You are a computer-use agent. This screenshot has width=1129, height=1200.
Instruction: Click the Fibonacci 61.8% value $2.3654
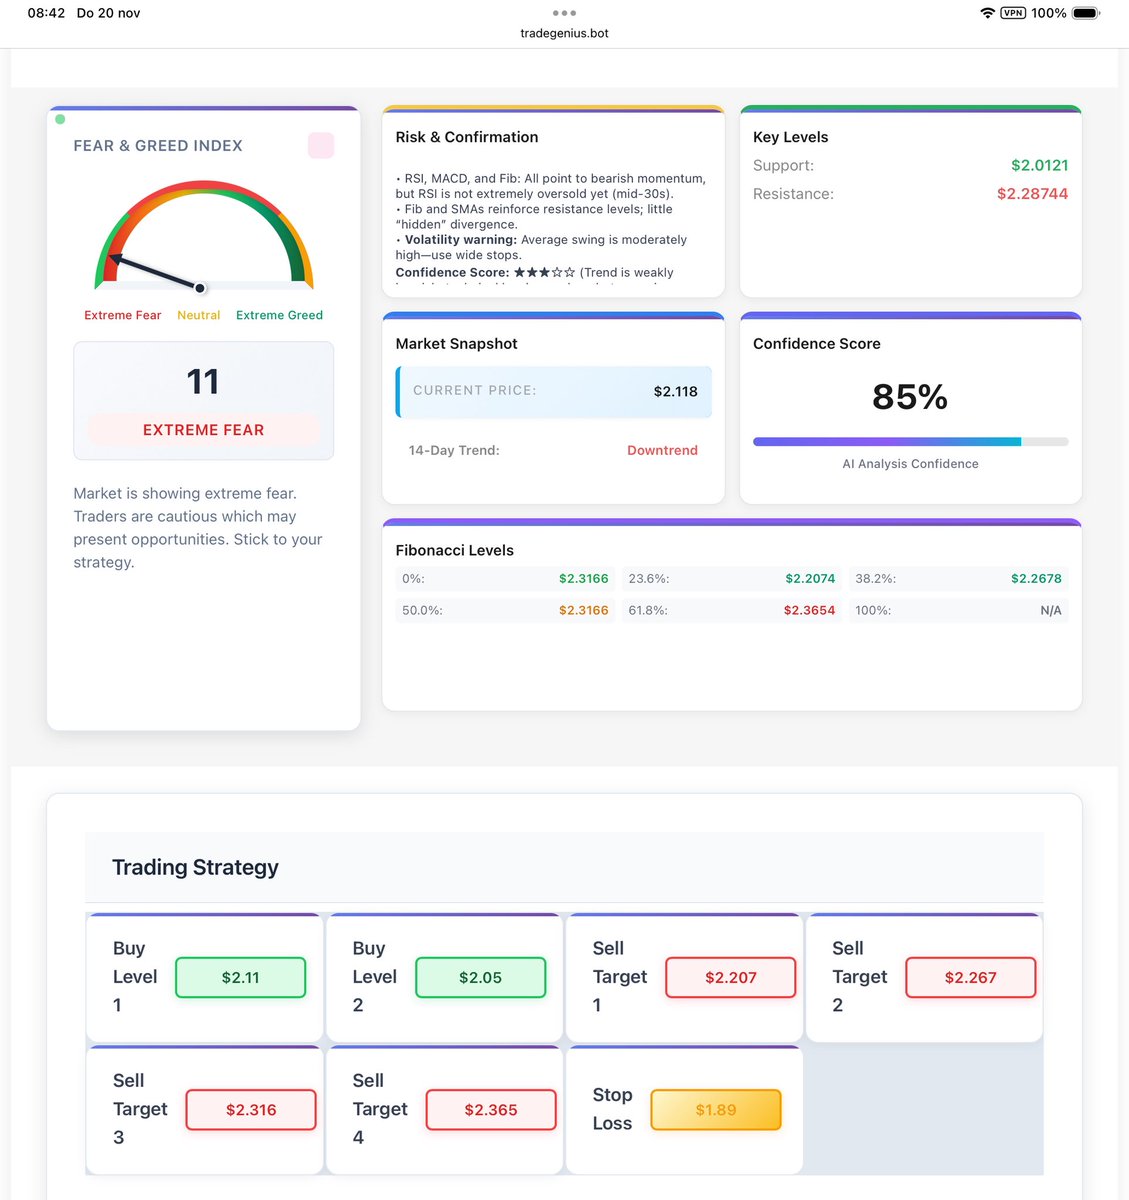[x=809, y=610]
